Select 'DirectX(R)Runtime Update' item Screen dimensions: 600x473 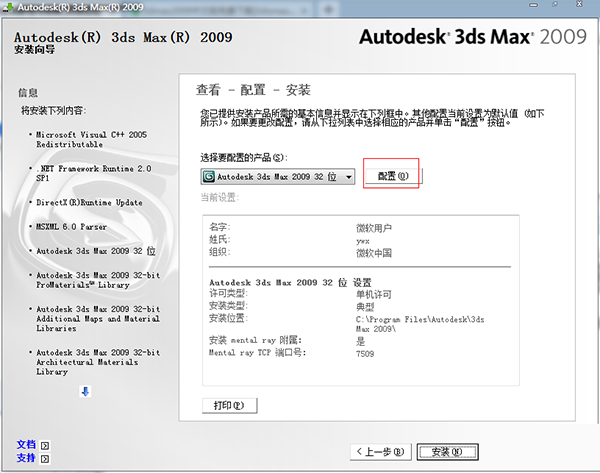pyautogui.click(x=89, y=202)
